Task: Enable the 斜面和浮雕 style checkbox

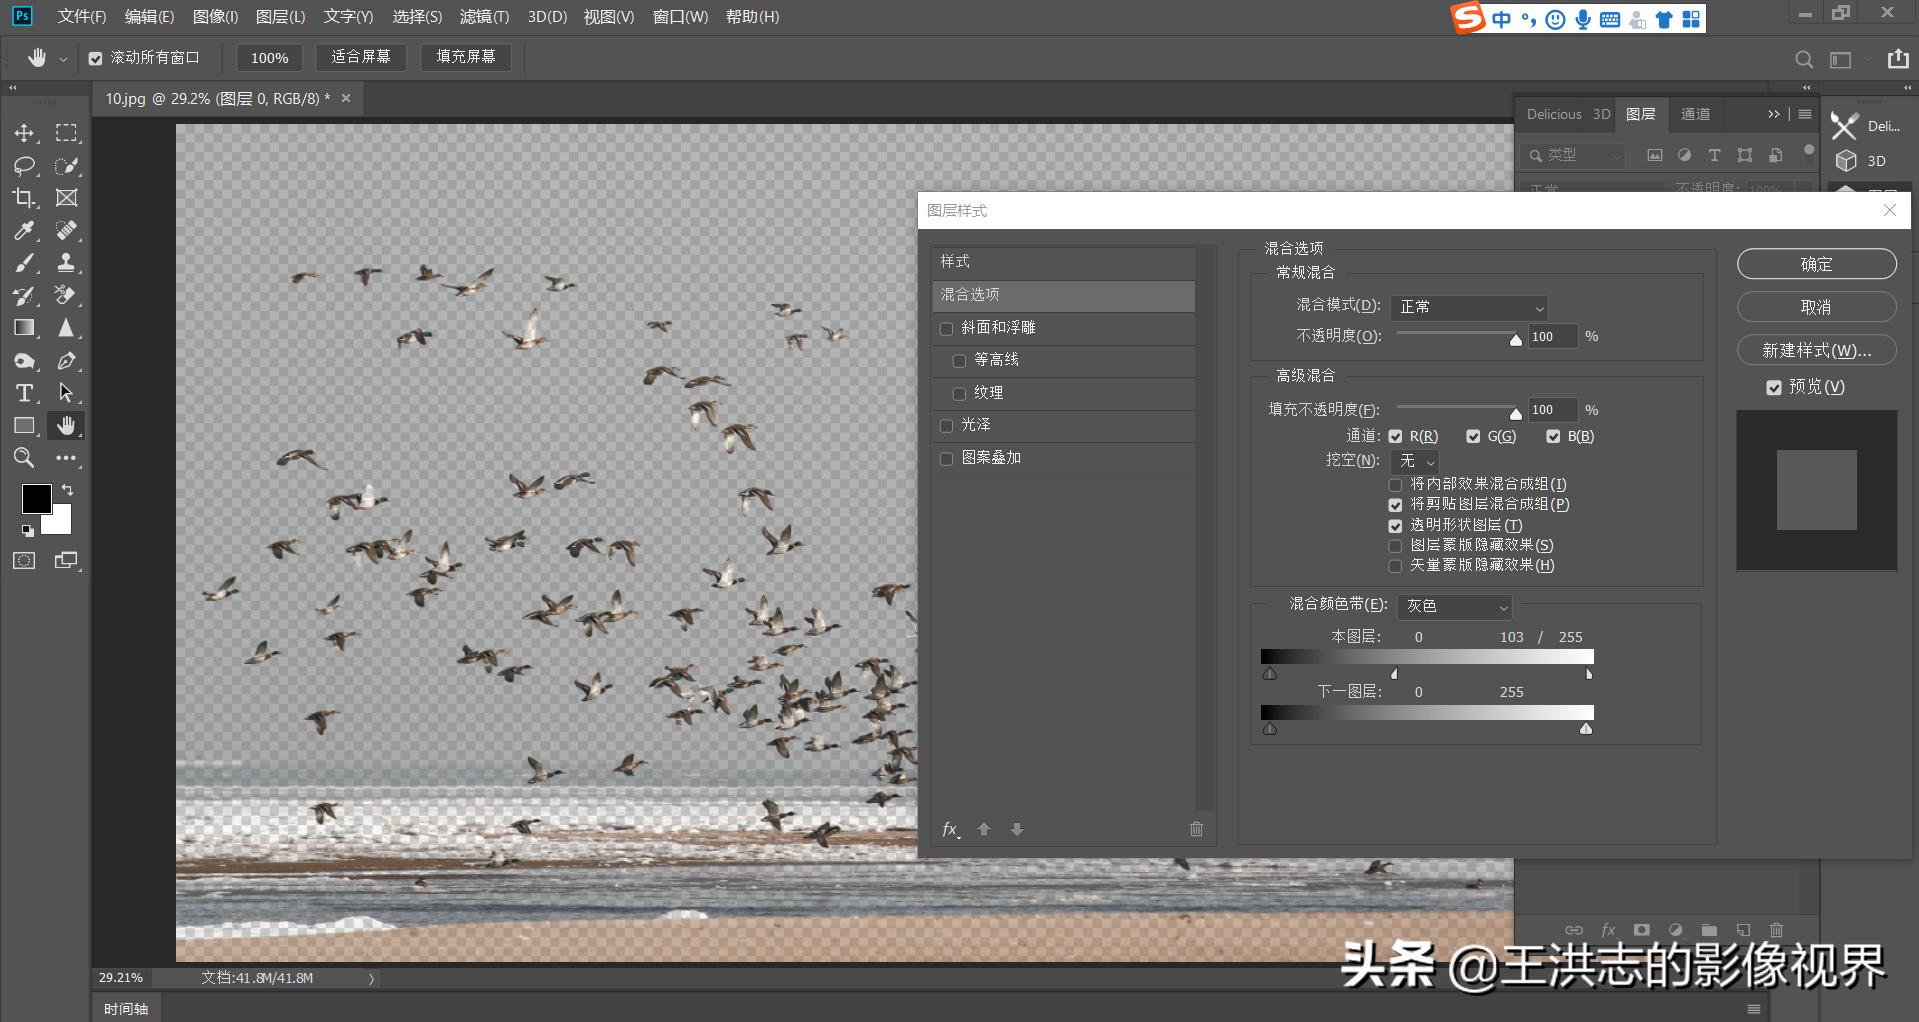Action: point(946,328)
